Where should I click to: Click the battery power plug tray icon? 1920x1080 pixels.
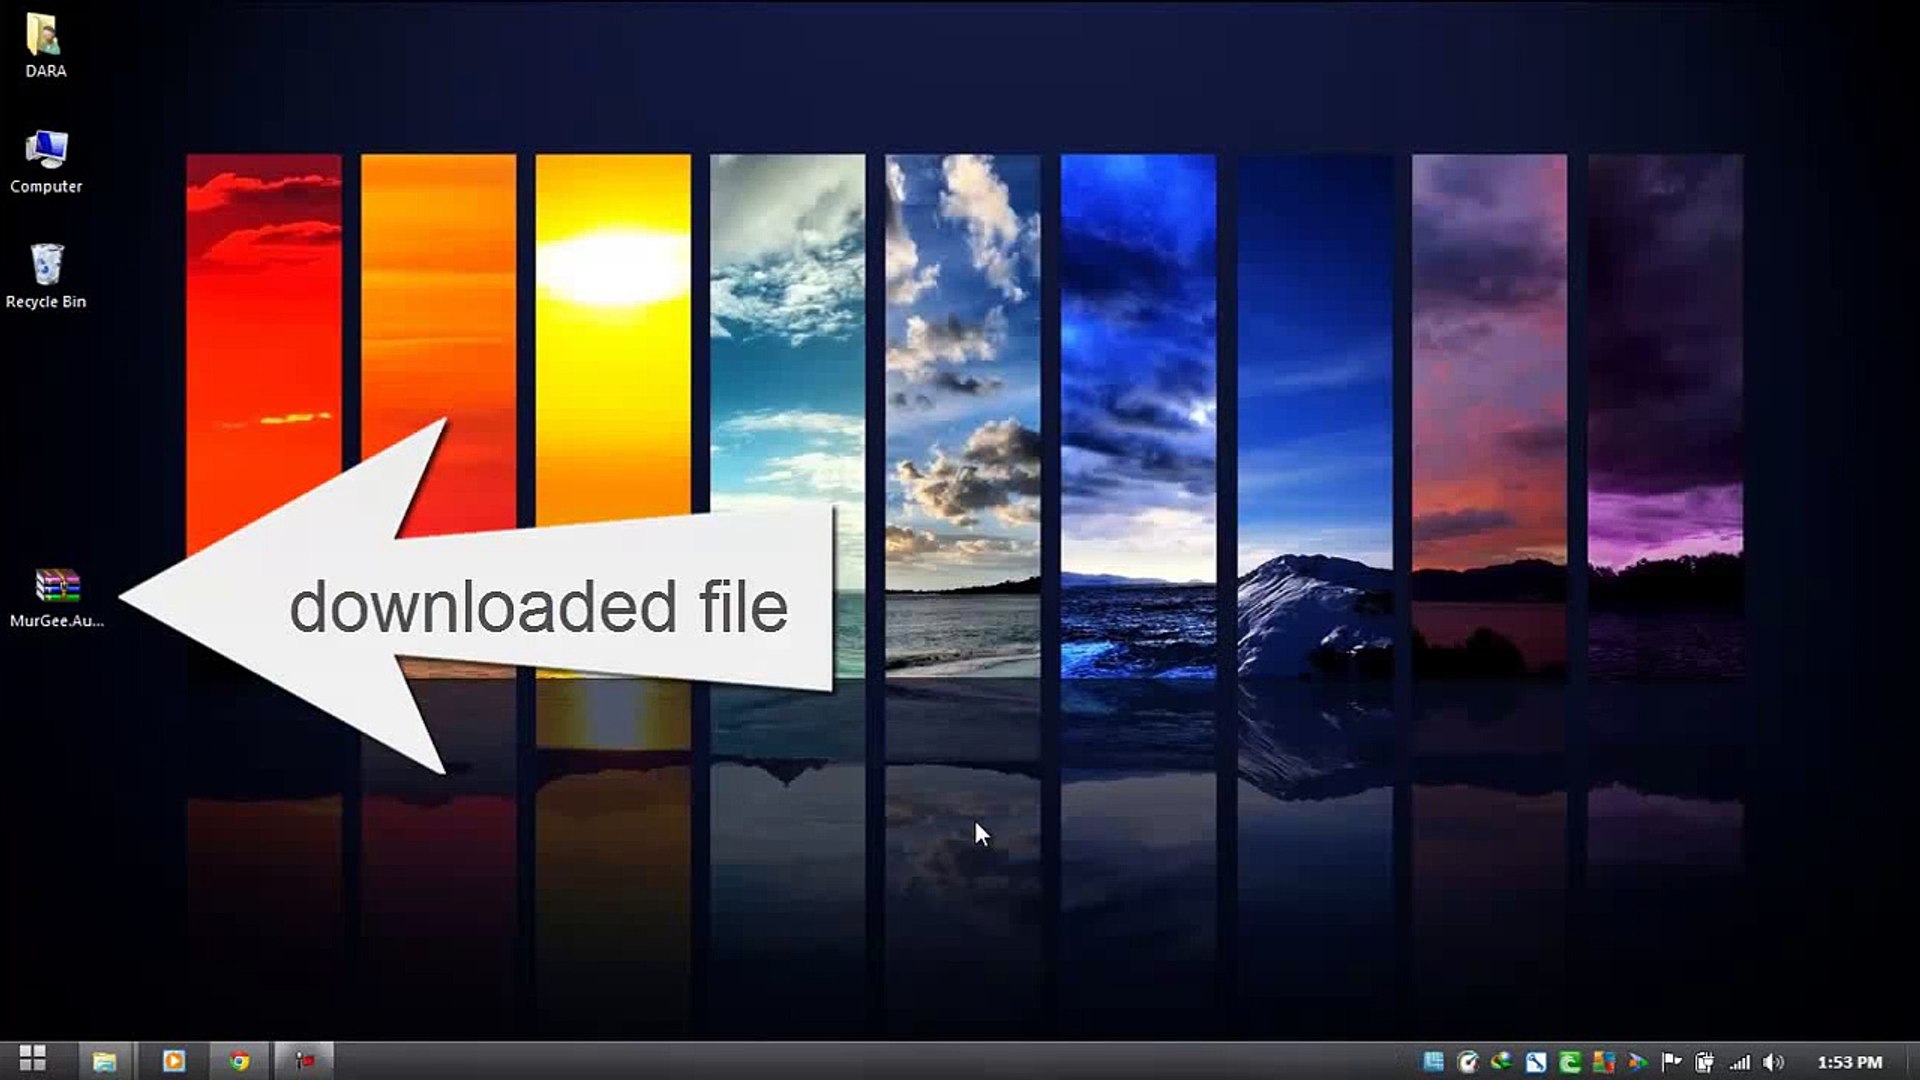1705,1062
